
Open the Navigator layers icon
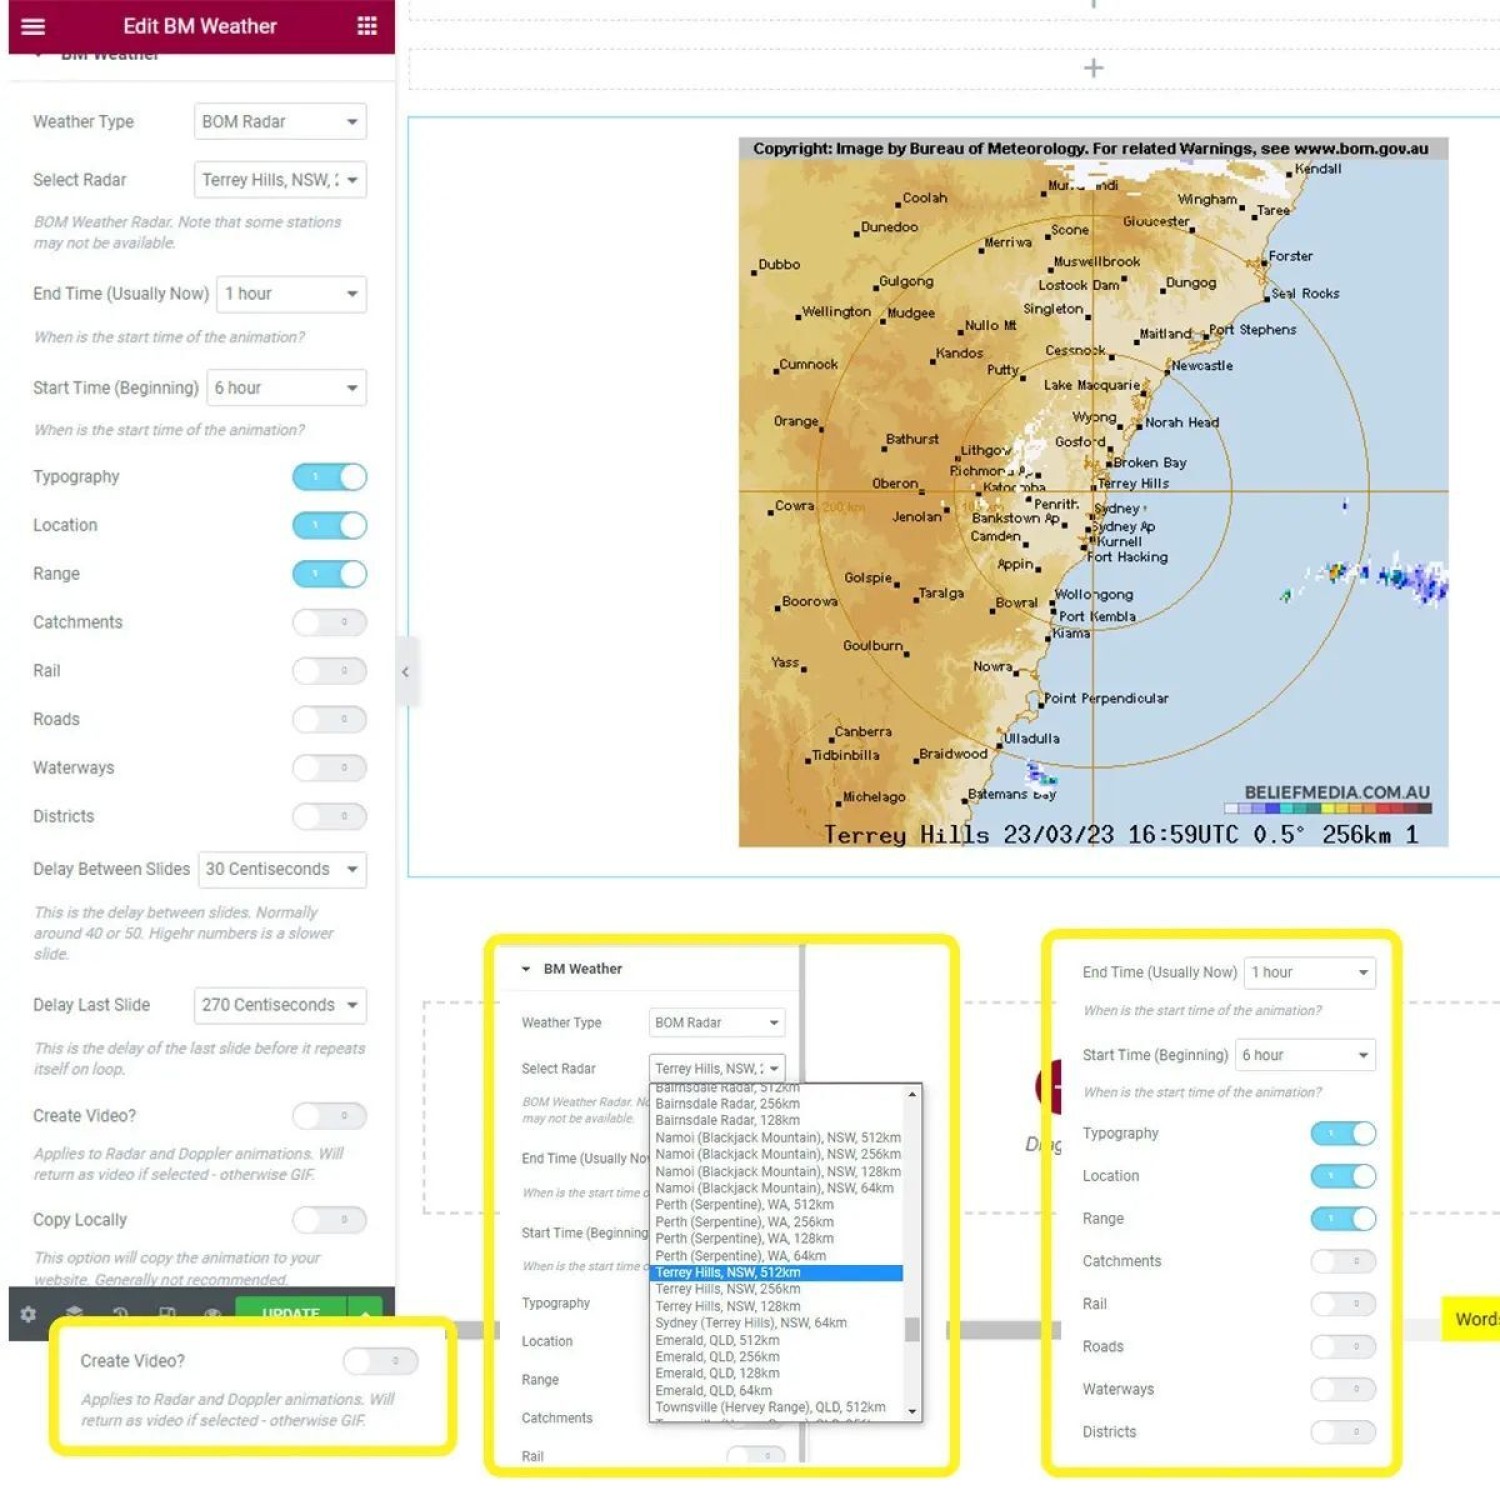click(x=74, y=1313)
